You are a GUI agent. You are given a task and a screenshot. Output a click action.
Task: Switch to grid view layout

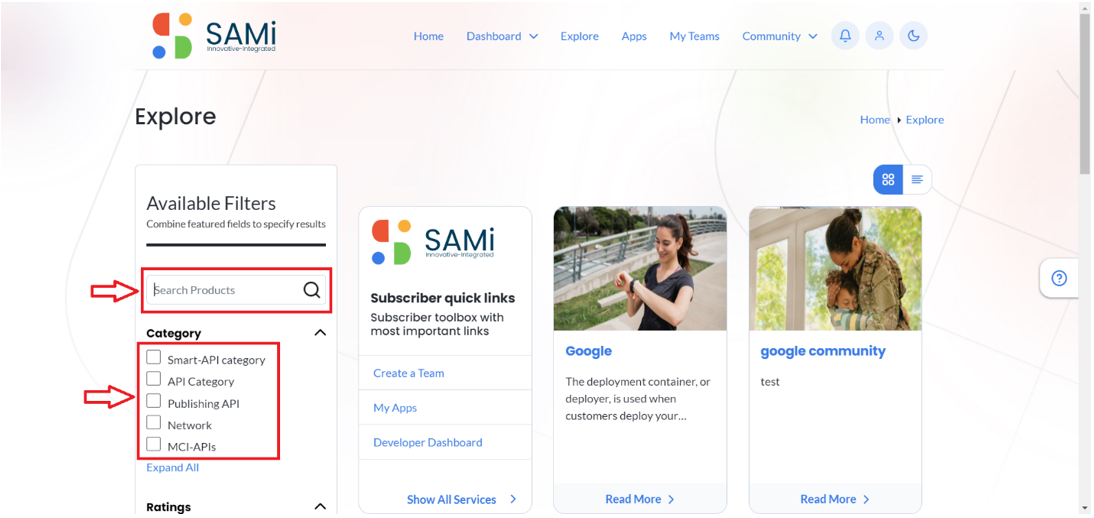point(888,179)
